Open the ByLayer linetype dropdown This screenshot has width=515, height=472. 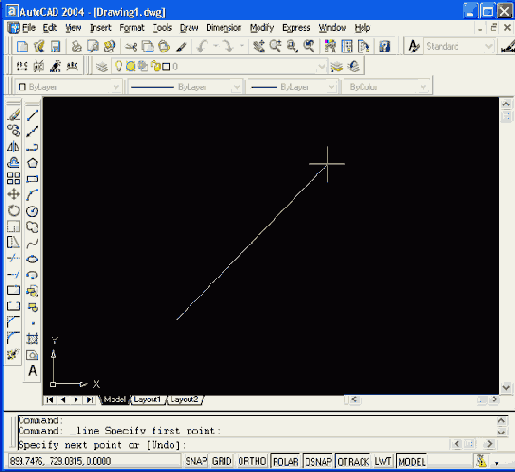236,87
